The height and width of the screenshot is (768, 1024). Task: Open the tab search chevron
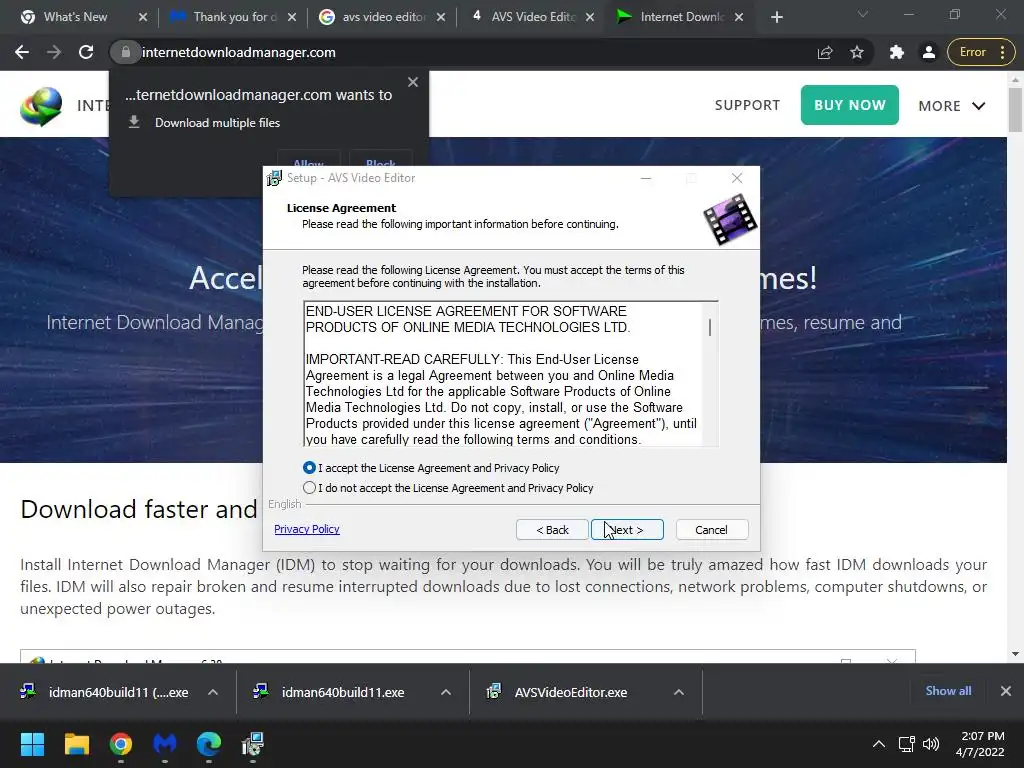[x=863, y=14]
